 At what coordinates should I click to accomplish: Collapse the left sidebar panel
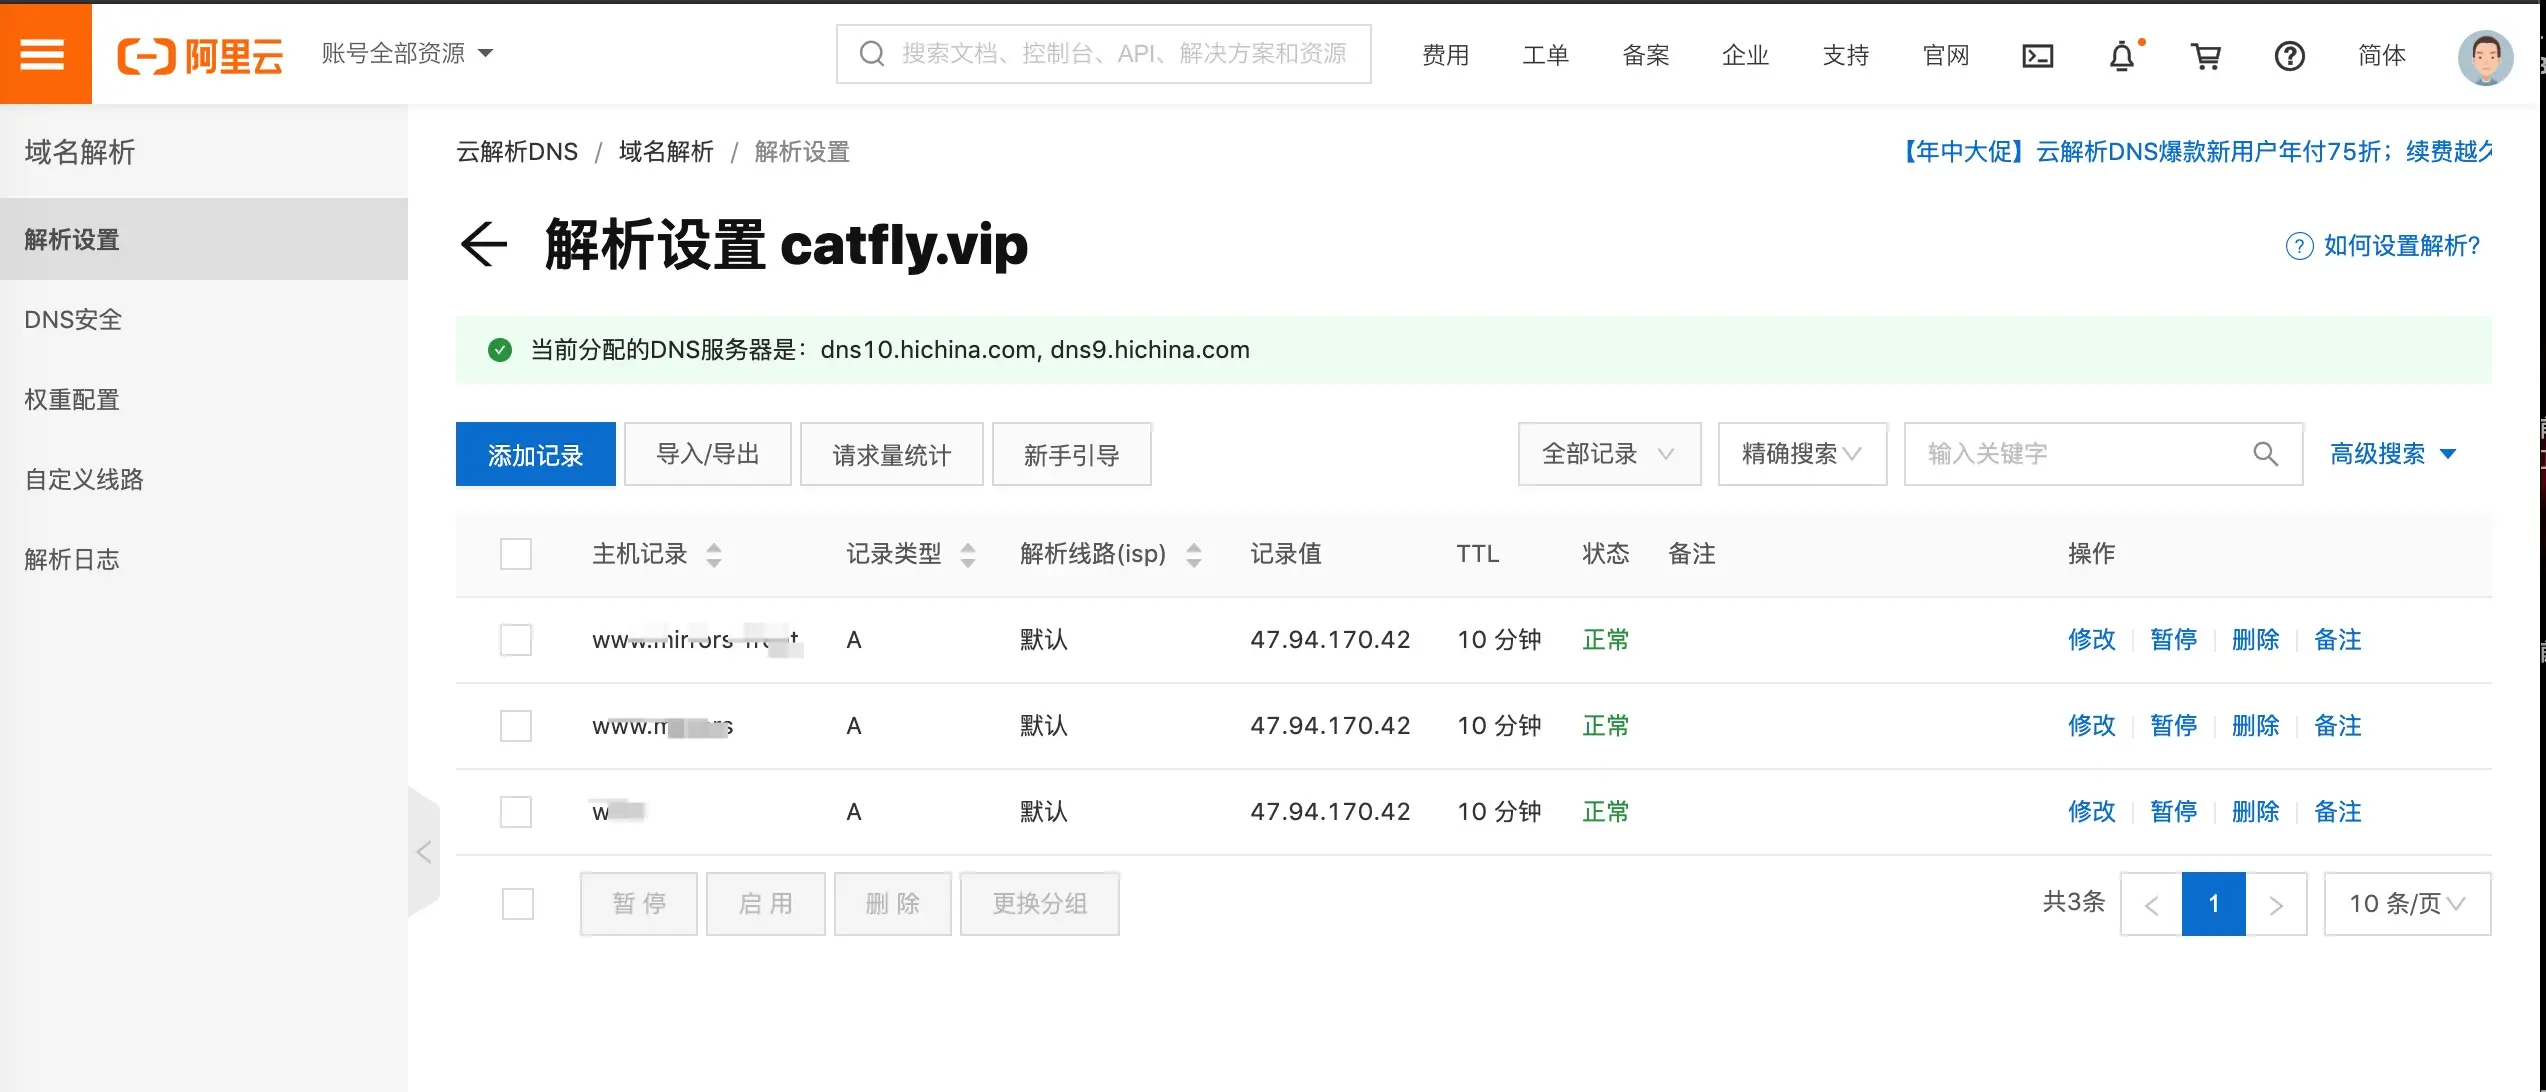(424, 852)
